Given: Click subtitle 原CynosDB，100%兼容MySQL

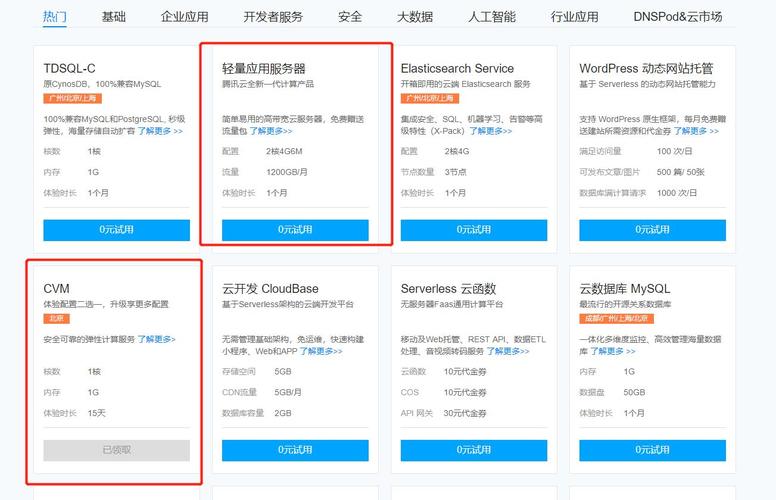Looking at the screenshot, I should [x=102, y=84].
